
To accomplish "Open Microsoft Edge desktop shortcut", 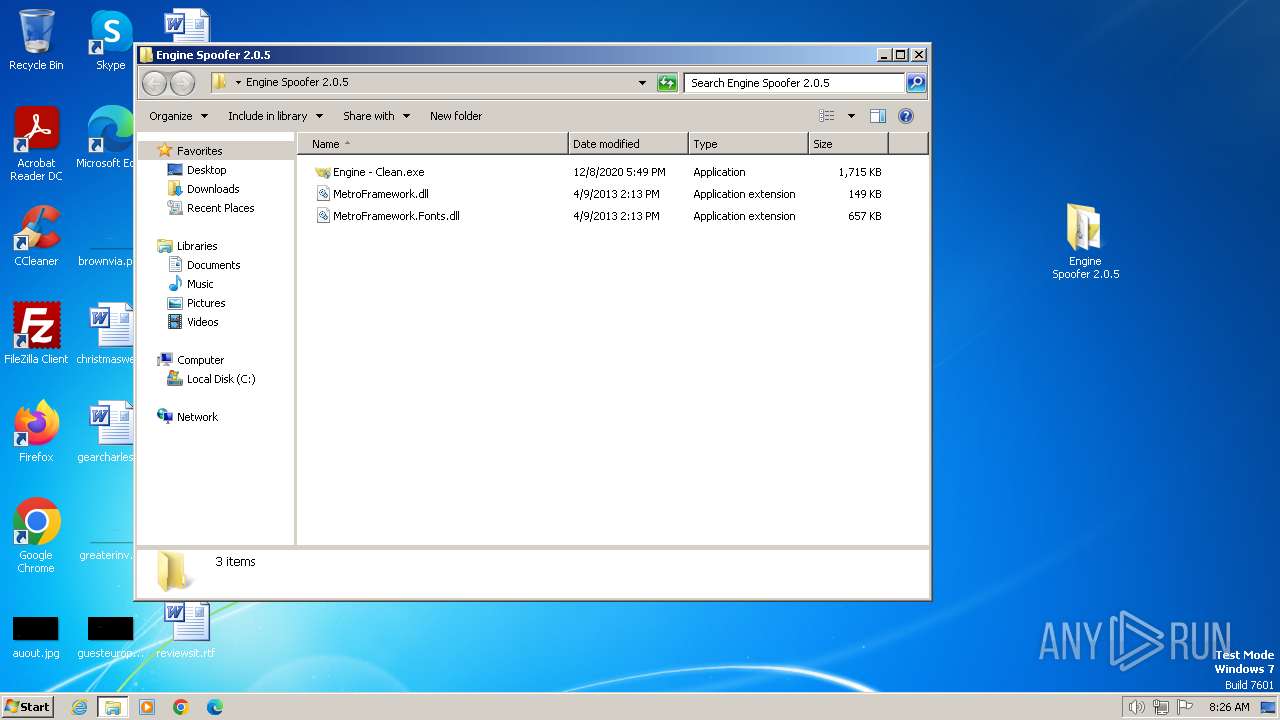I will 105,138.
